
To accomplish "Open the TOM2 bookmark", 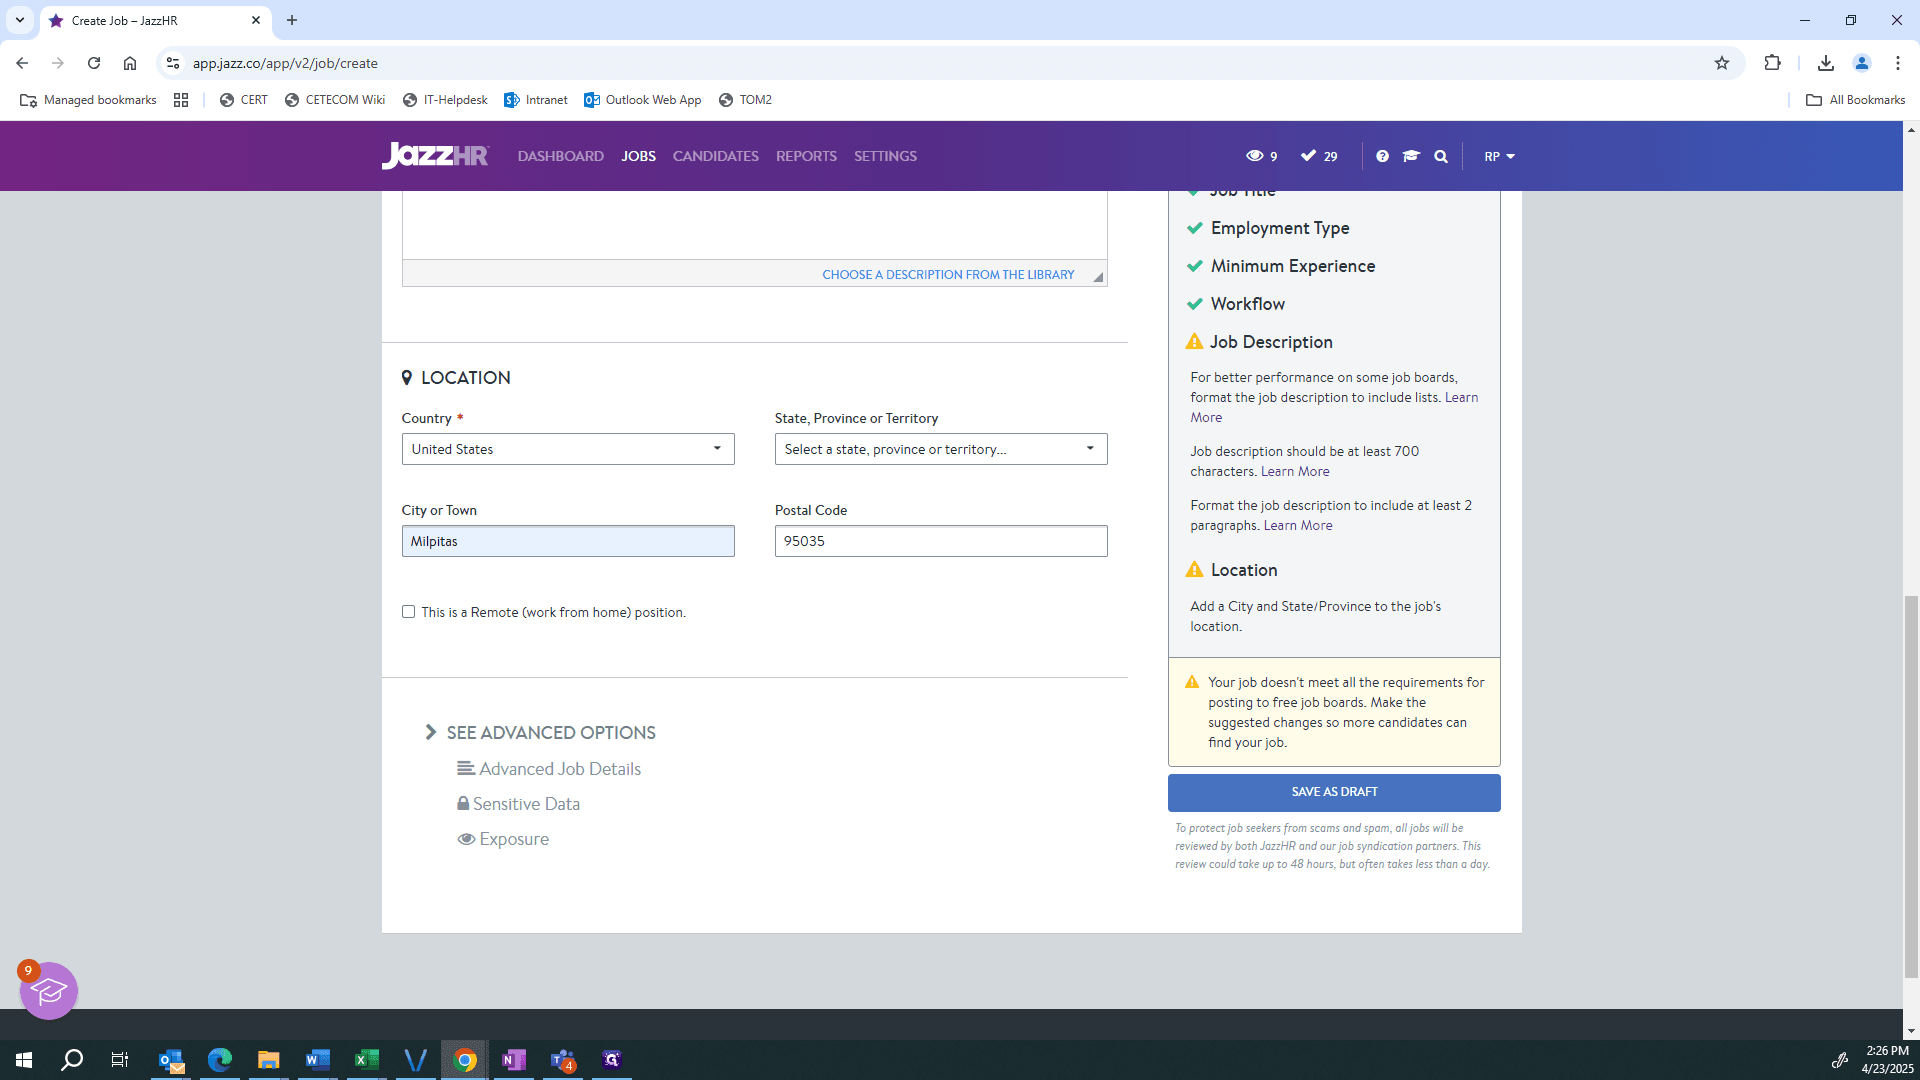I will tap(746, 100).
